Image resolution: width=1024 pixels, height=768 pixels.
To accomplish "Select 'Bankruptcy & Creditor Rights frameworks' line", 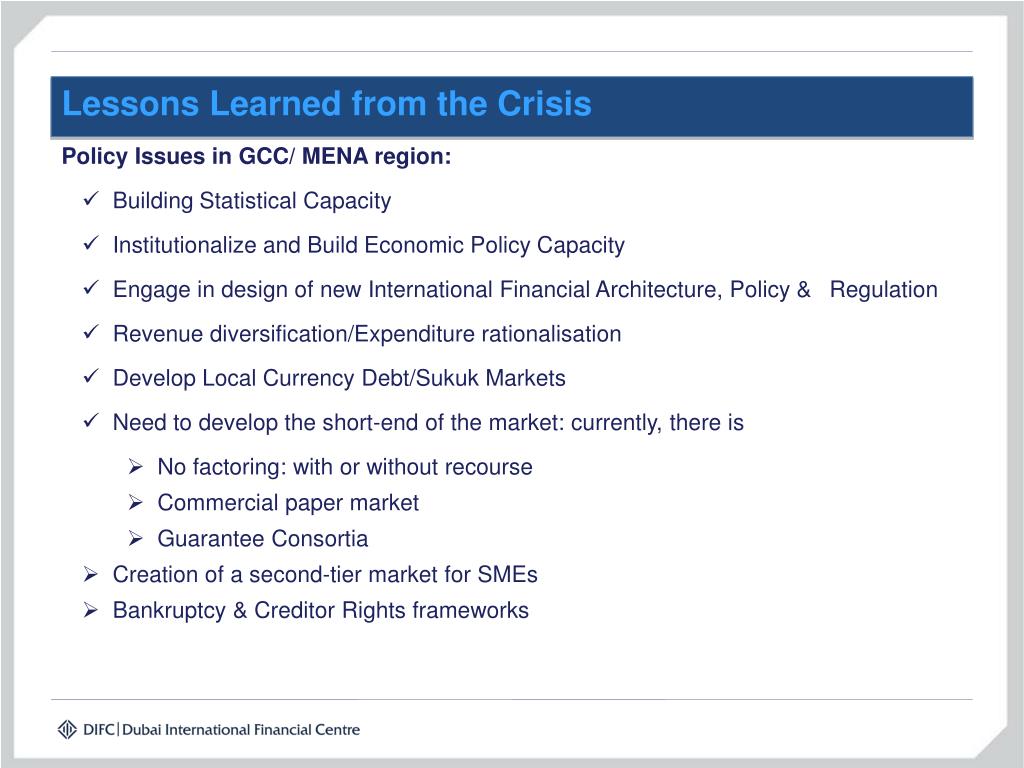I will tap(321, 611).
